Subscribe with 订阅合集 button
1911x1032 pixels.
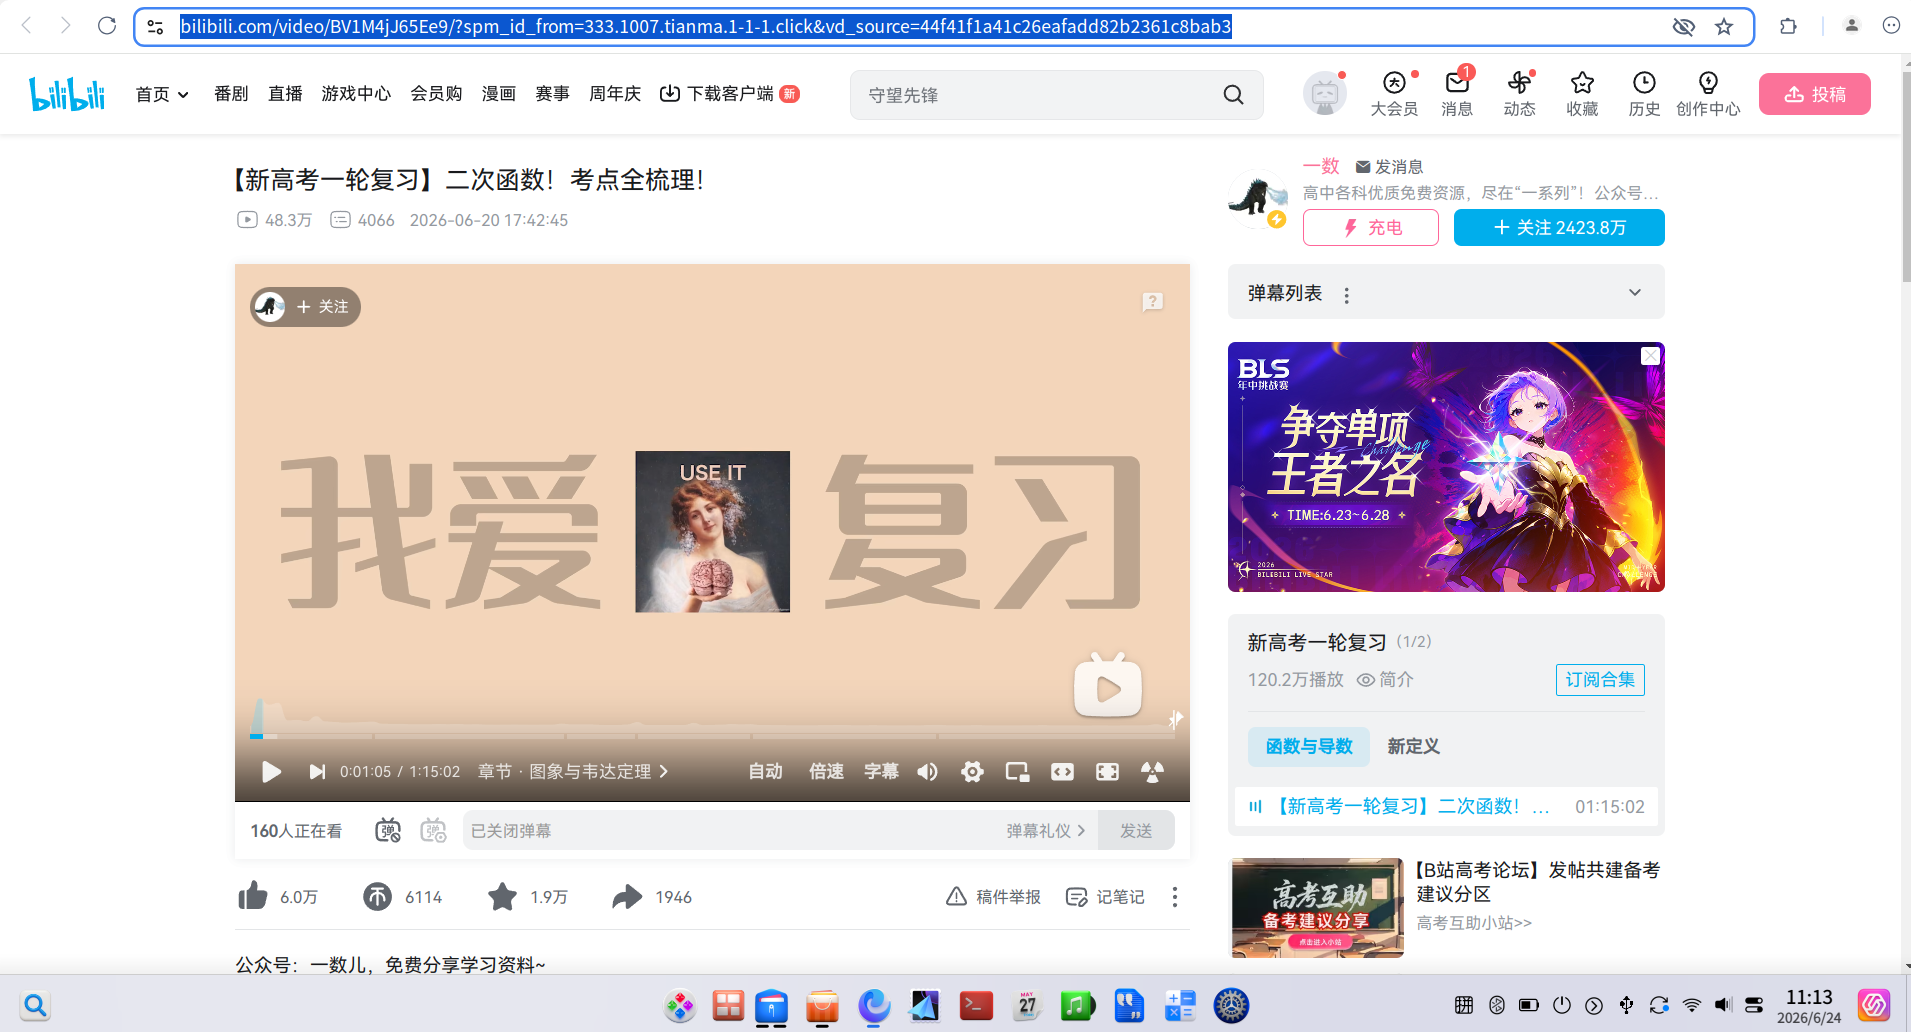pos(1600,679)
